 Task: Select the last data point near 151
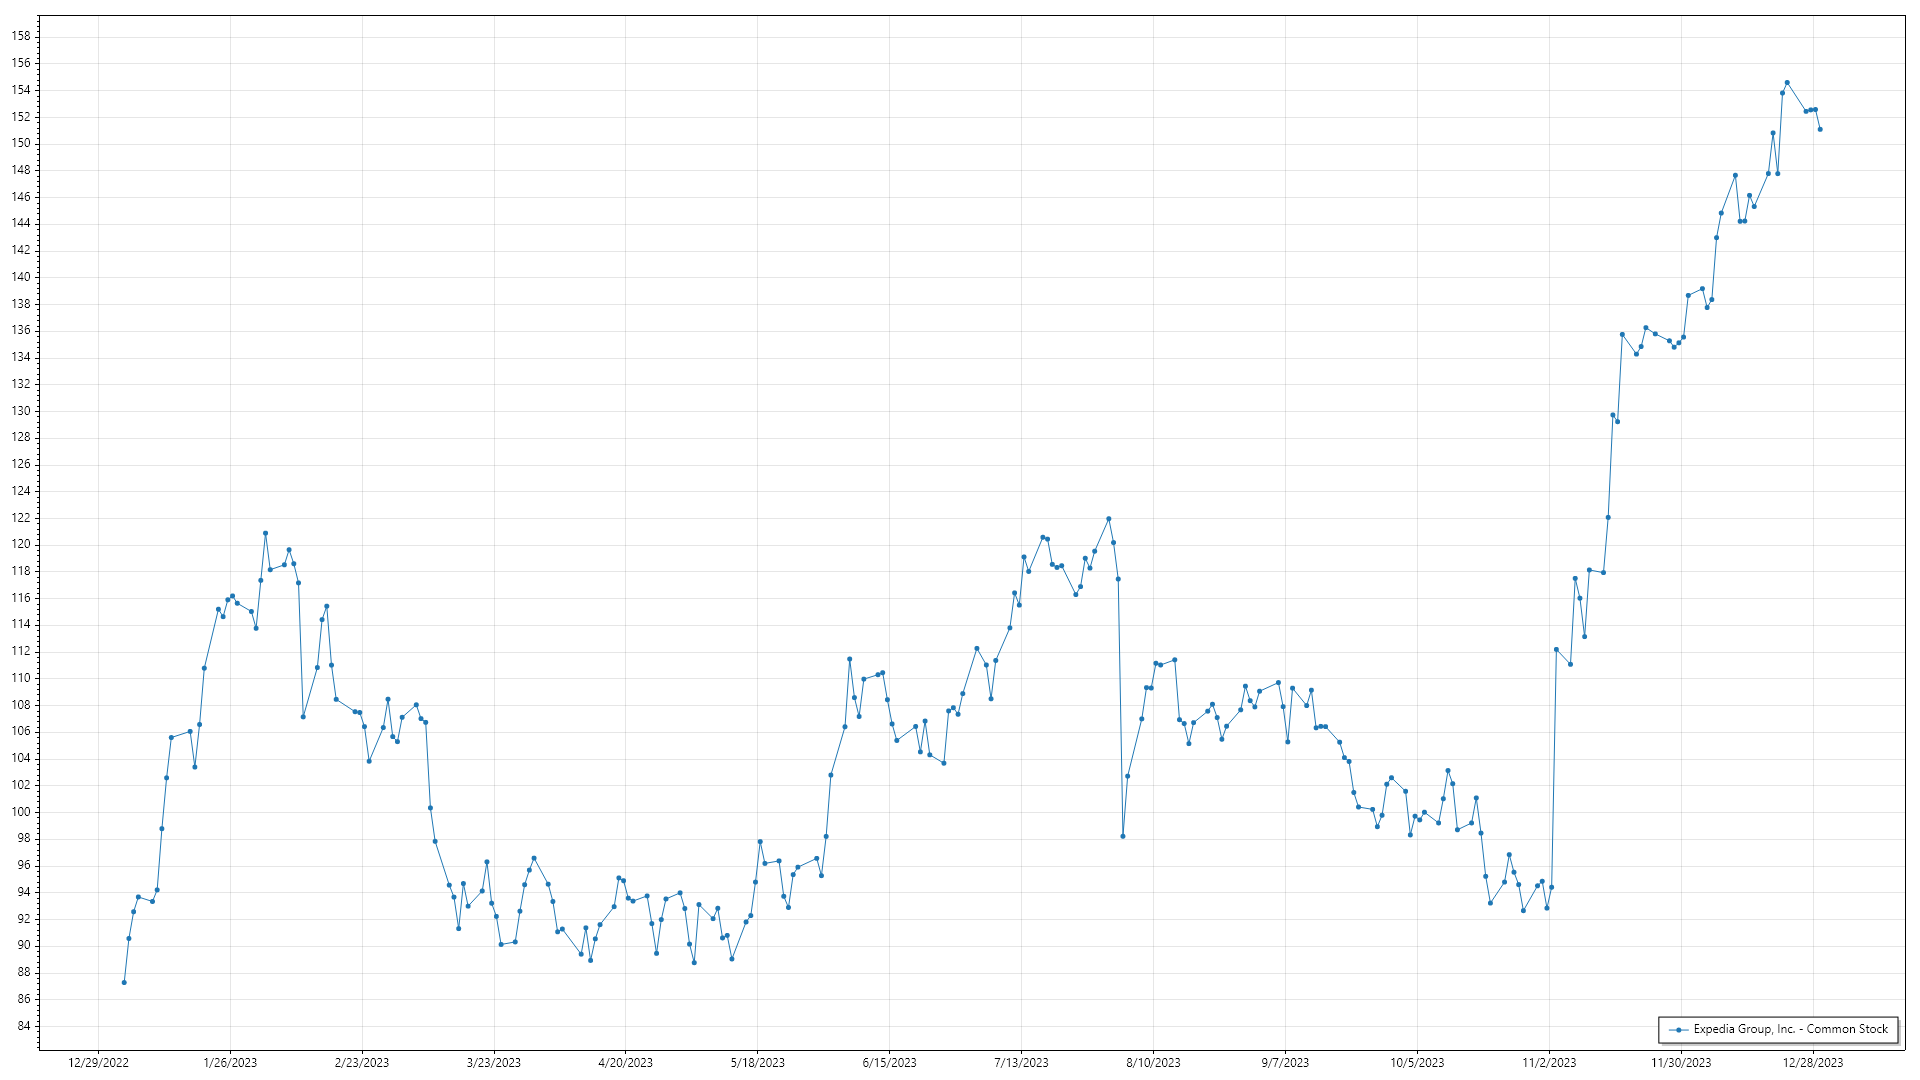click(1820, 129)
